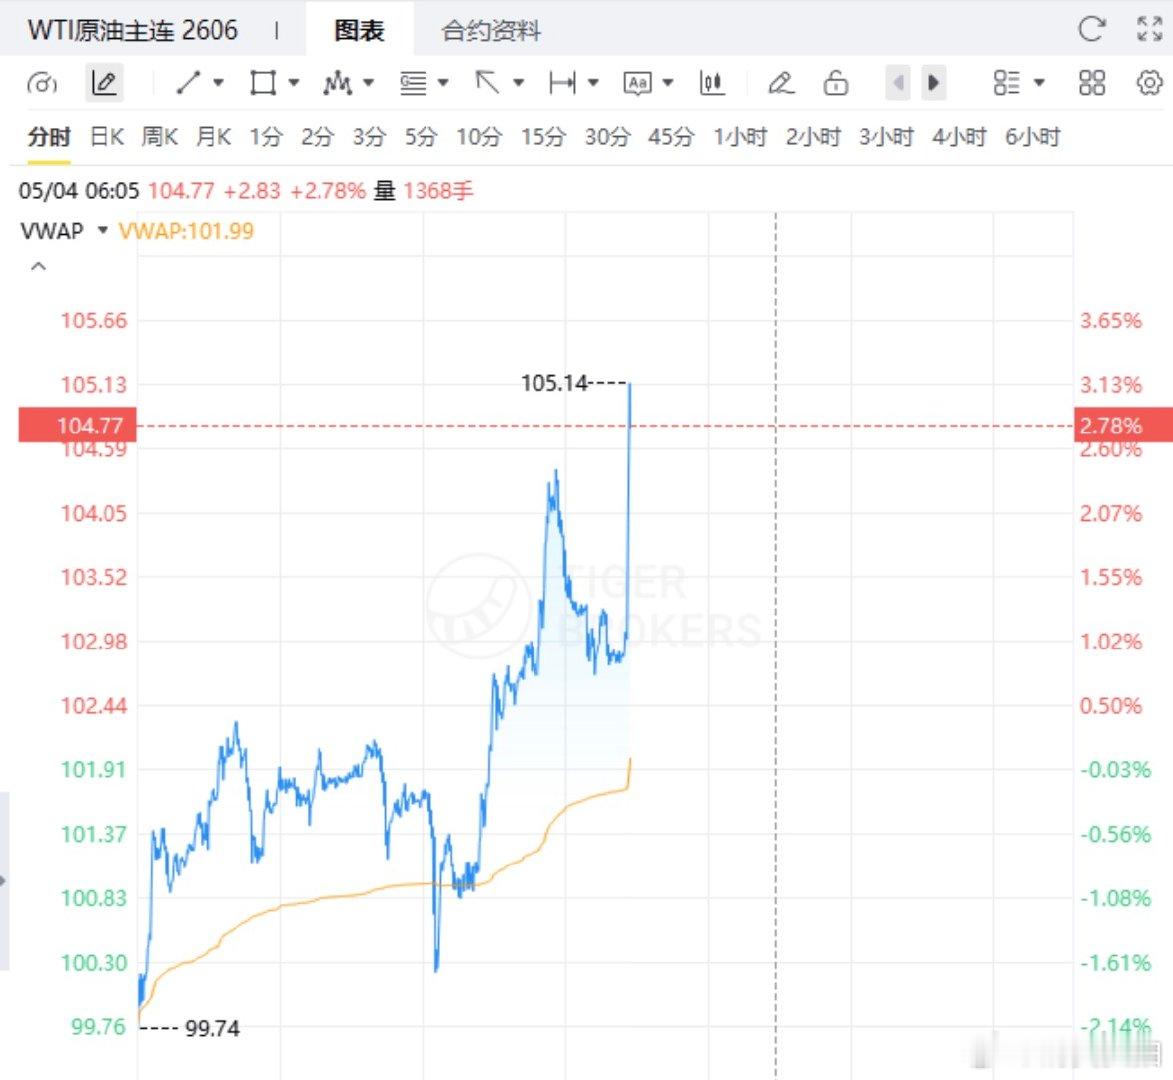Click the 2.78% percentage tag
Image resolution: width=1173 pixels, height=1080 pixels.
1123,425
